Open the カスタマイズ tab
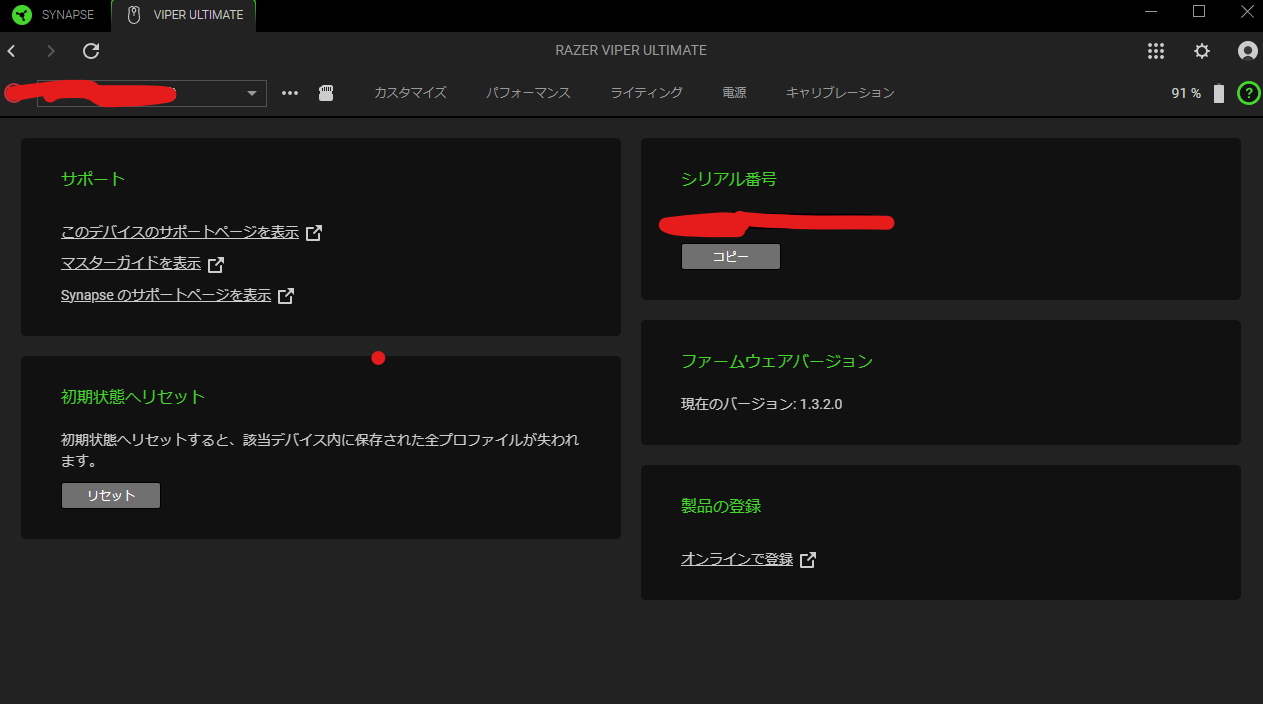This screenshot has width=1263, height=704. pos(410,93)
